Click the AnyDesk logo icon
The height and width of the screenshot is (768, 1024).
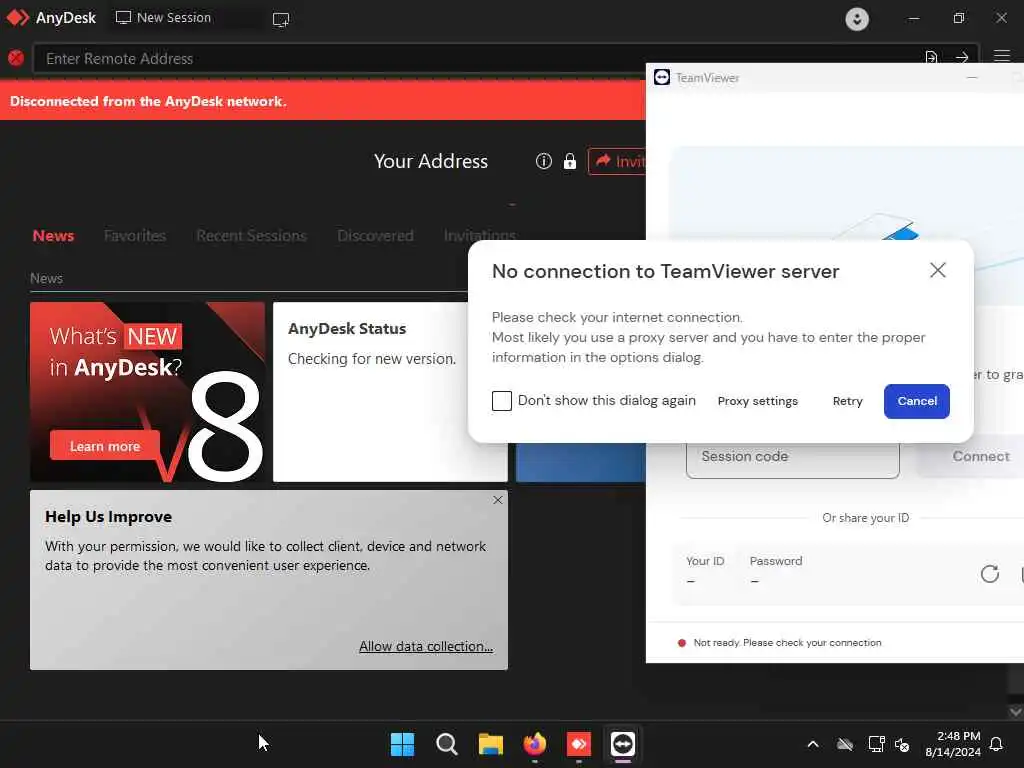click(x=17, y=18)
